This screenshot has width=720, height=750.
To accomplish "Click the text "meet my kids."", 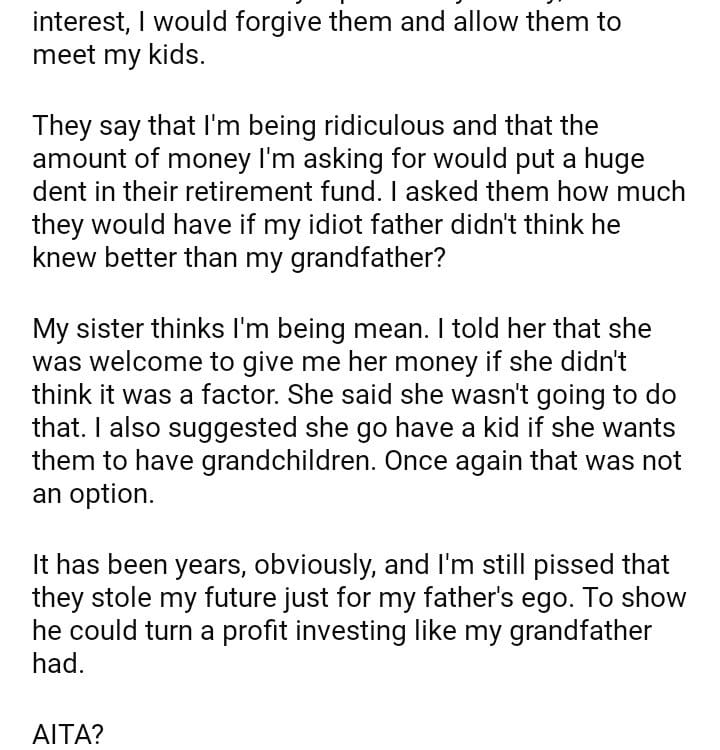I will click(118, 55).
